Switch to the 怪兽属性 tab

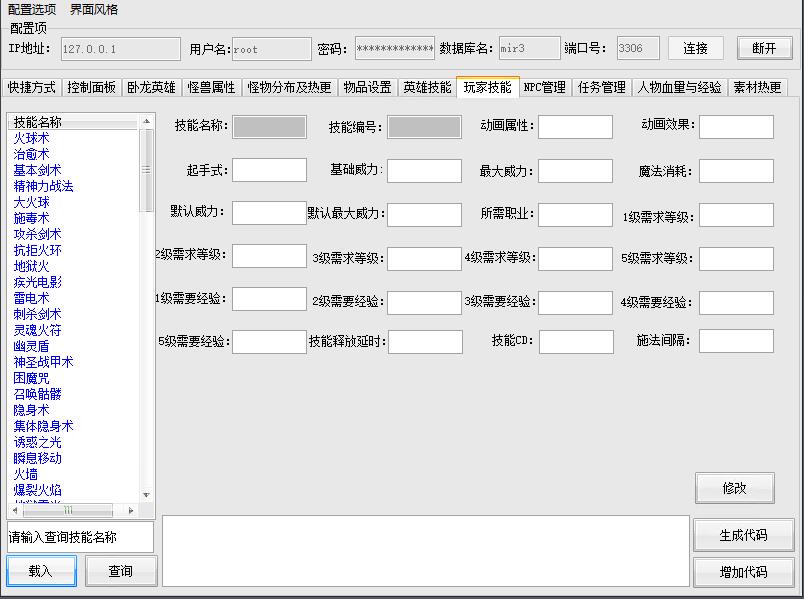point(211,87)
